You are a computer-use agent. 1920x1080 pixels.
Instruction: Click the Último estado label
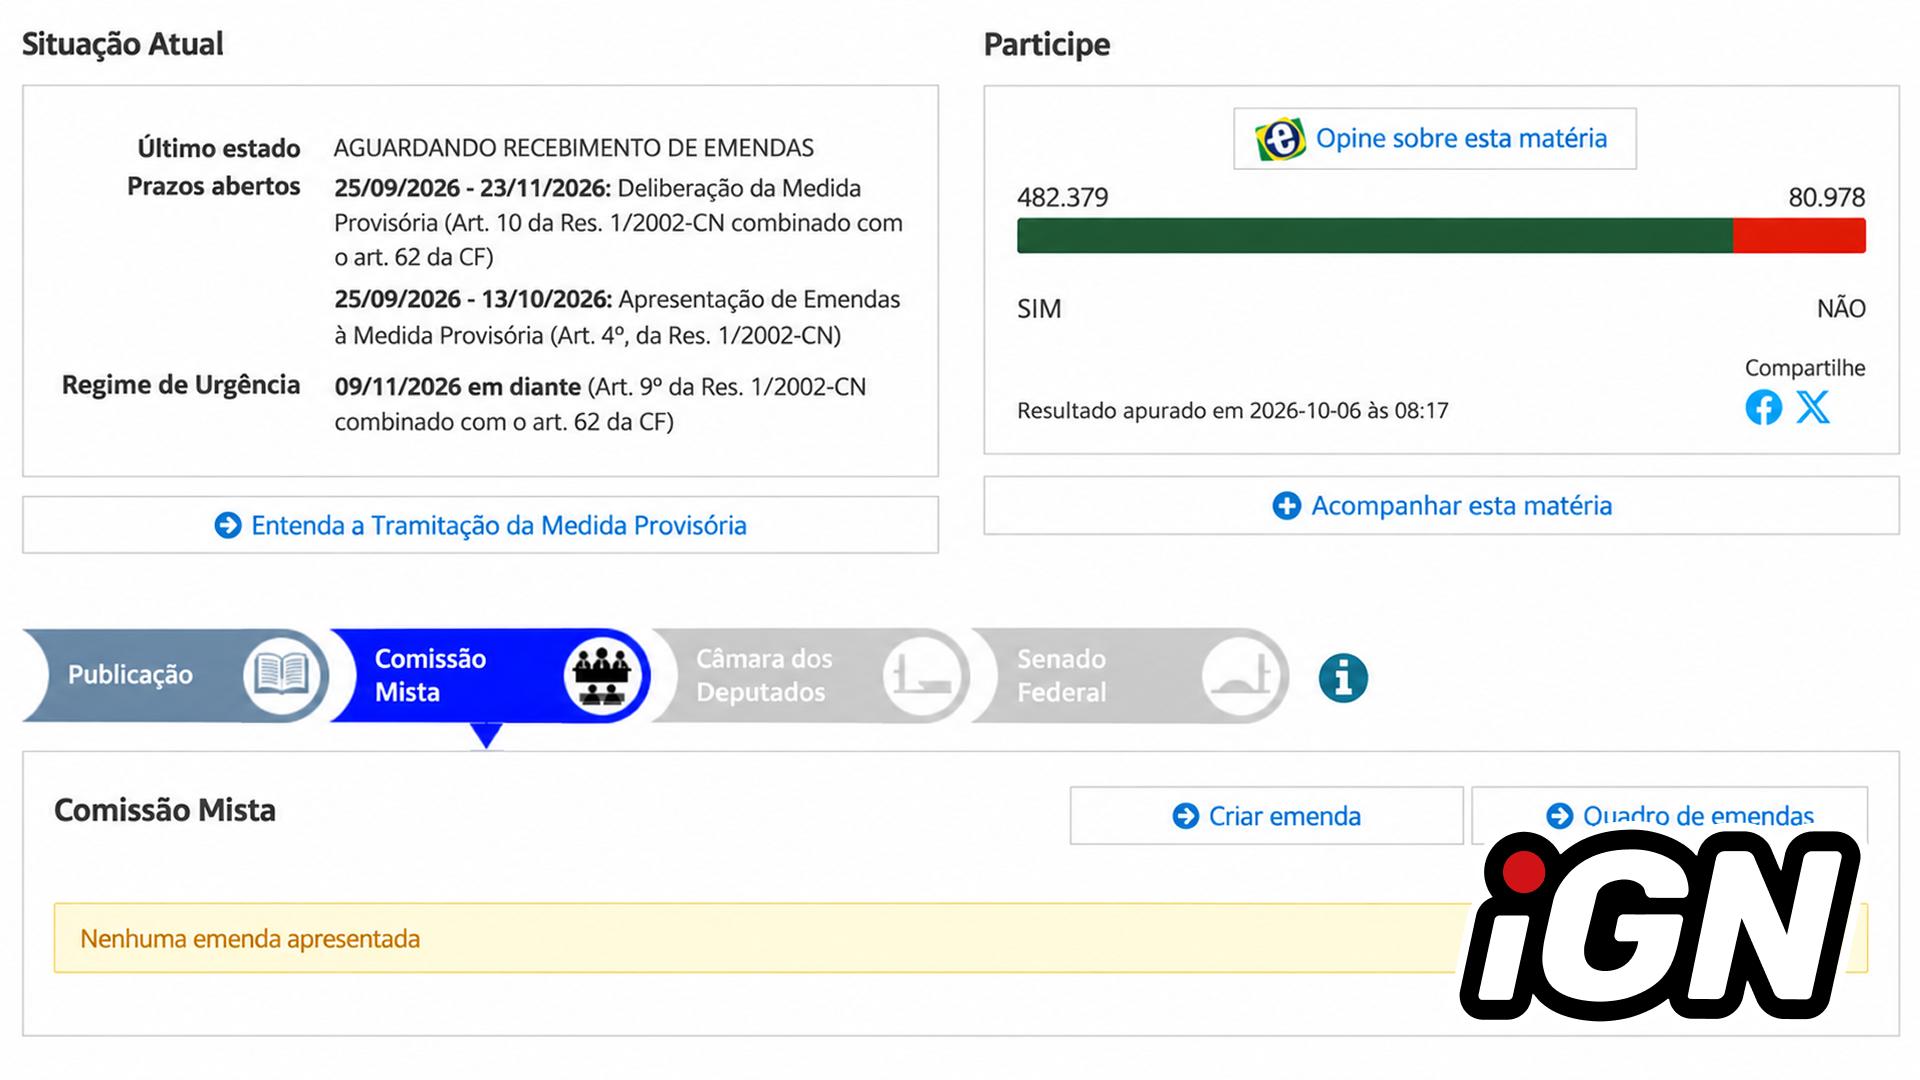coord(219,148)
